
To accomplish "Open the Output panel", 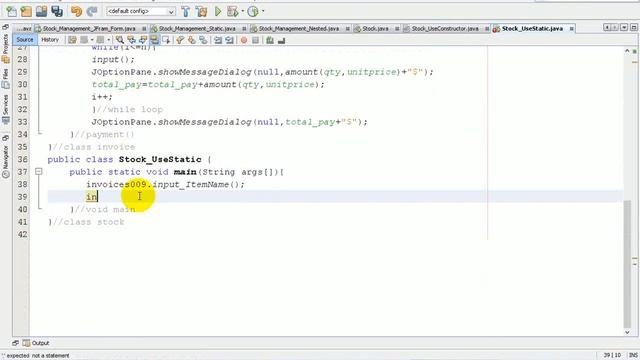I will 36,343.
